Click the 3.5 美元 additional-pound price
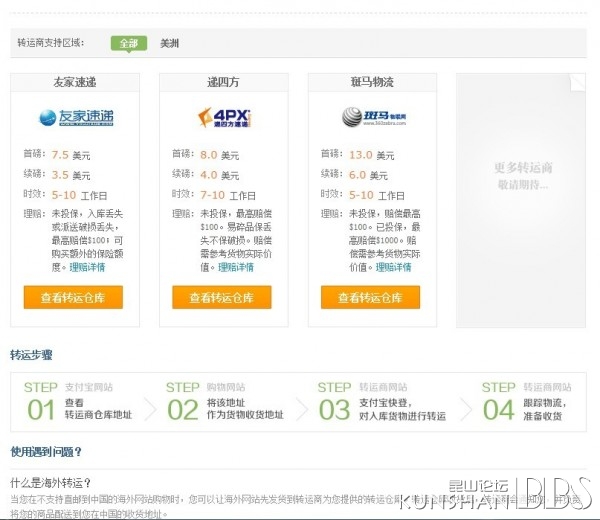This screenshot has width=600, height=520. point(71,175)
